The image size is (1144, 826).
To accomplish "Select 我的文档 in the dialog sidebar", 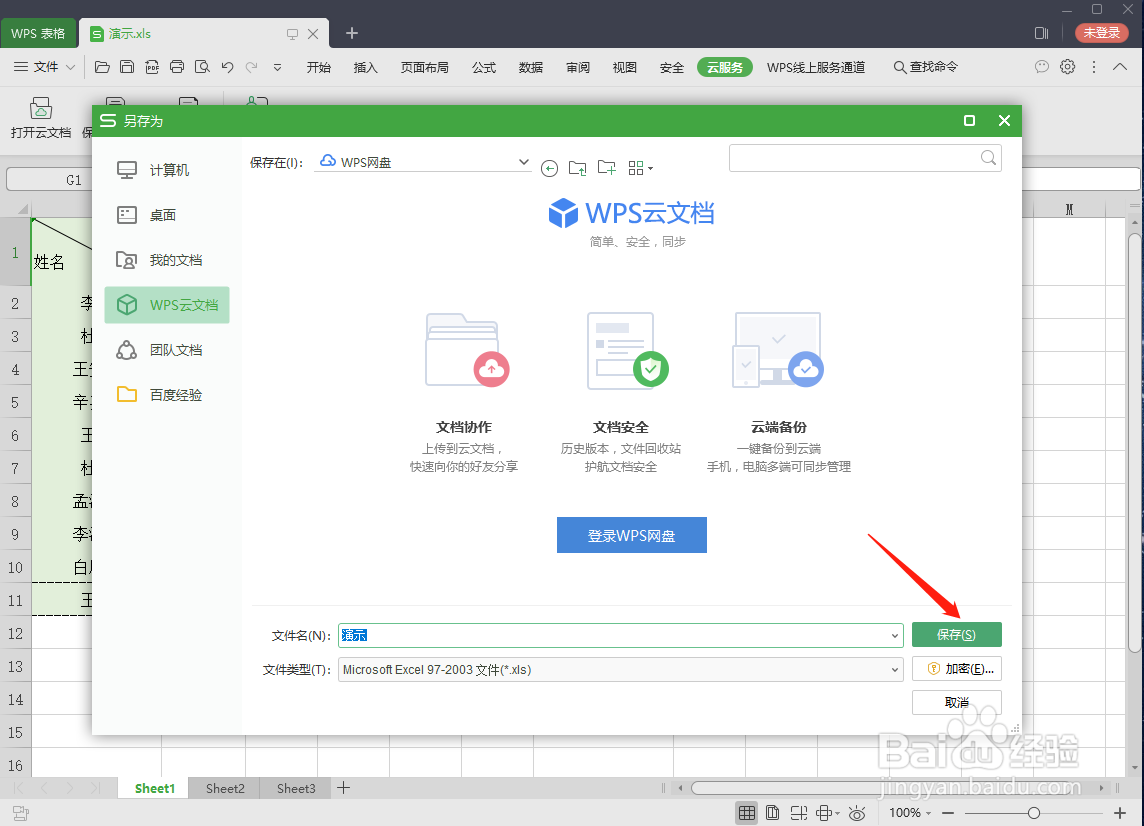I will [167, 260].
